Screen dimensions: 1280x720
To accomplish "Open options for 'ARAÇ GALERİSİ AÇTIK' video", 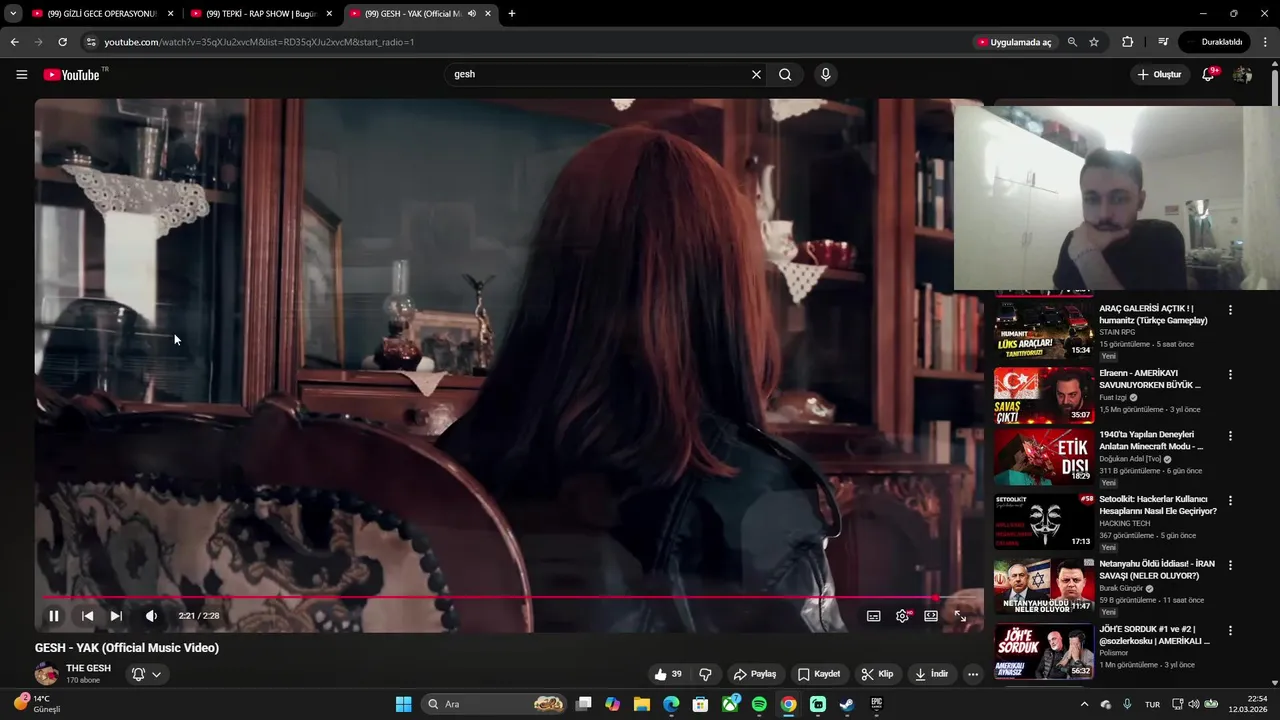I will click(1230, 310).
